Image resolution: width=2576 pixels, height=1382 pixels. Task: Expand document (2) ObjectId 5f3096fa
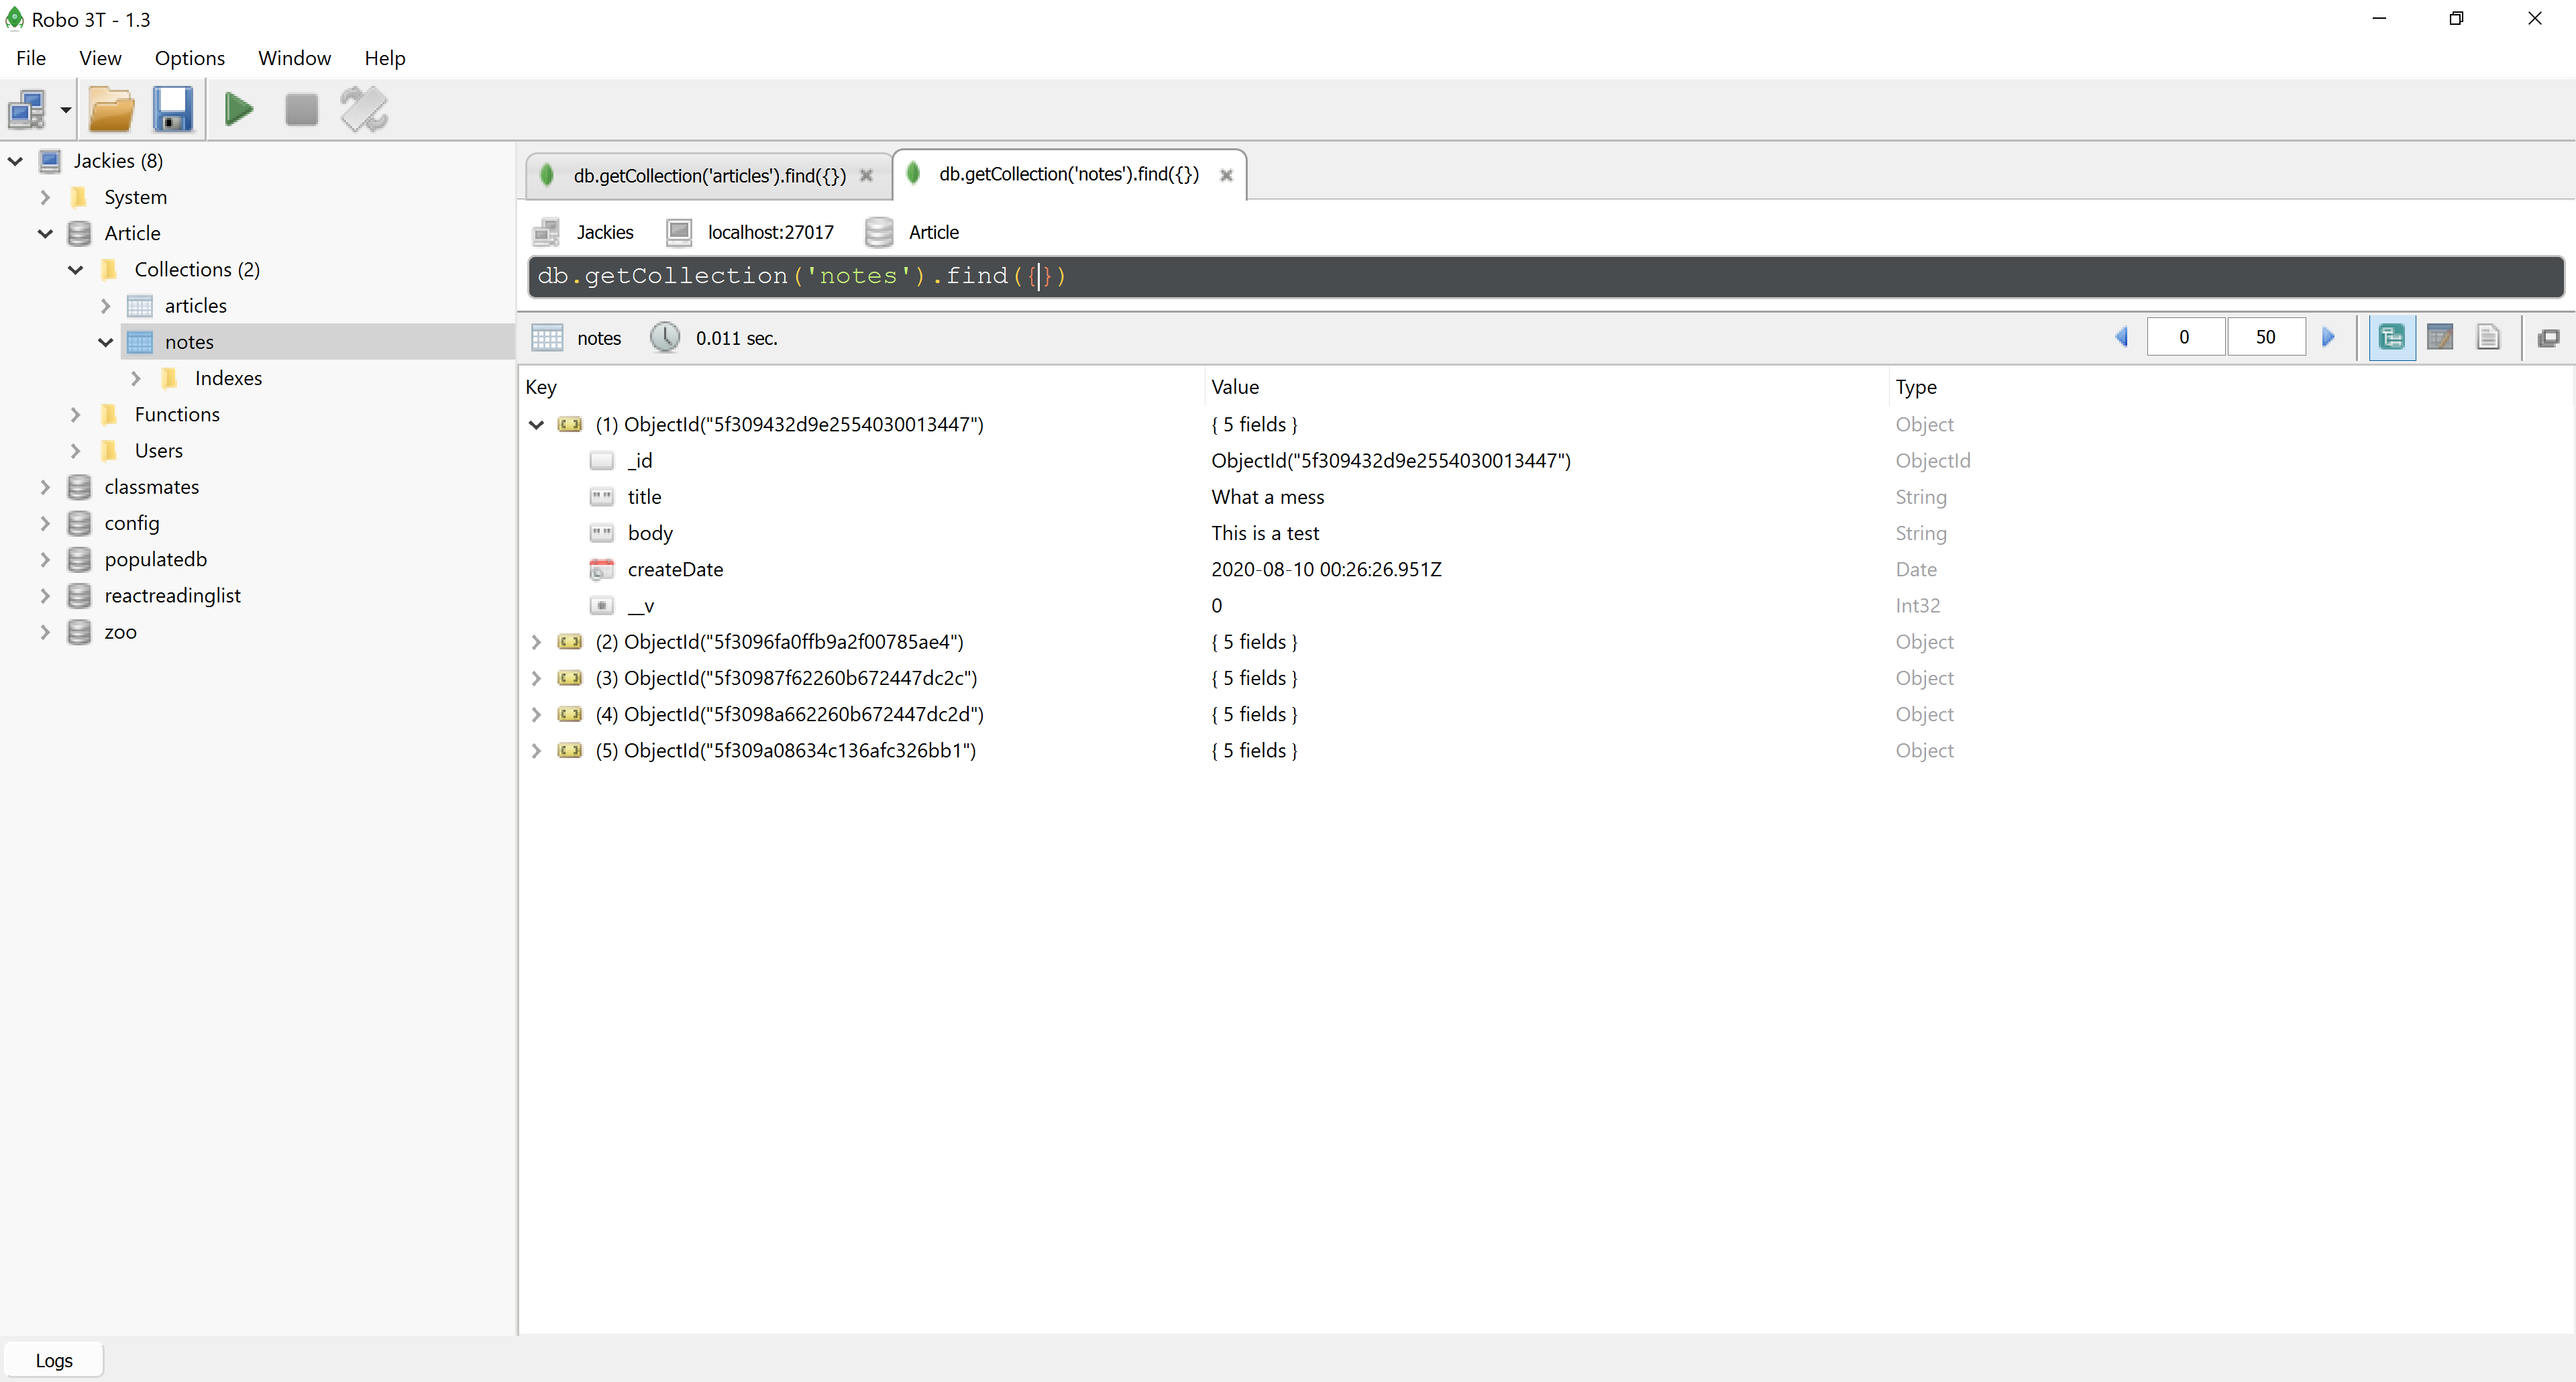coord(536,642)
